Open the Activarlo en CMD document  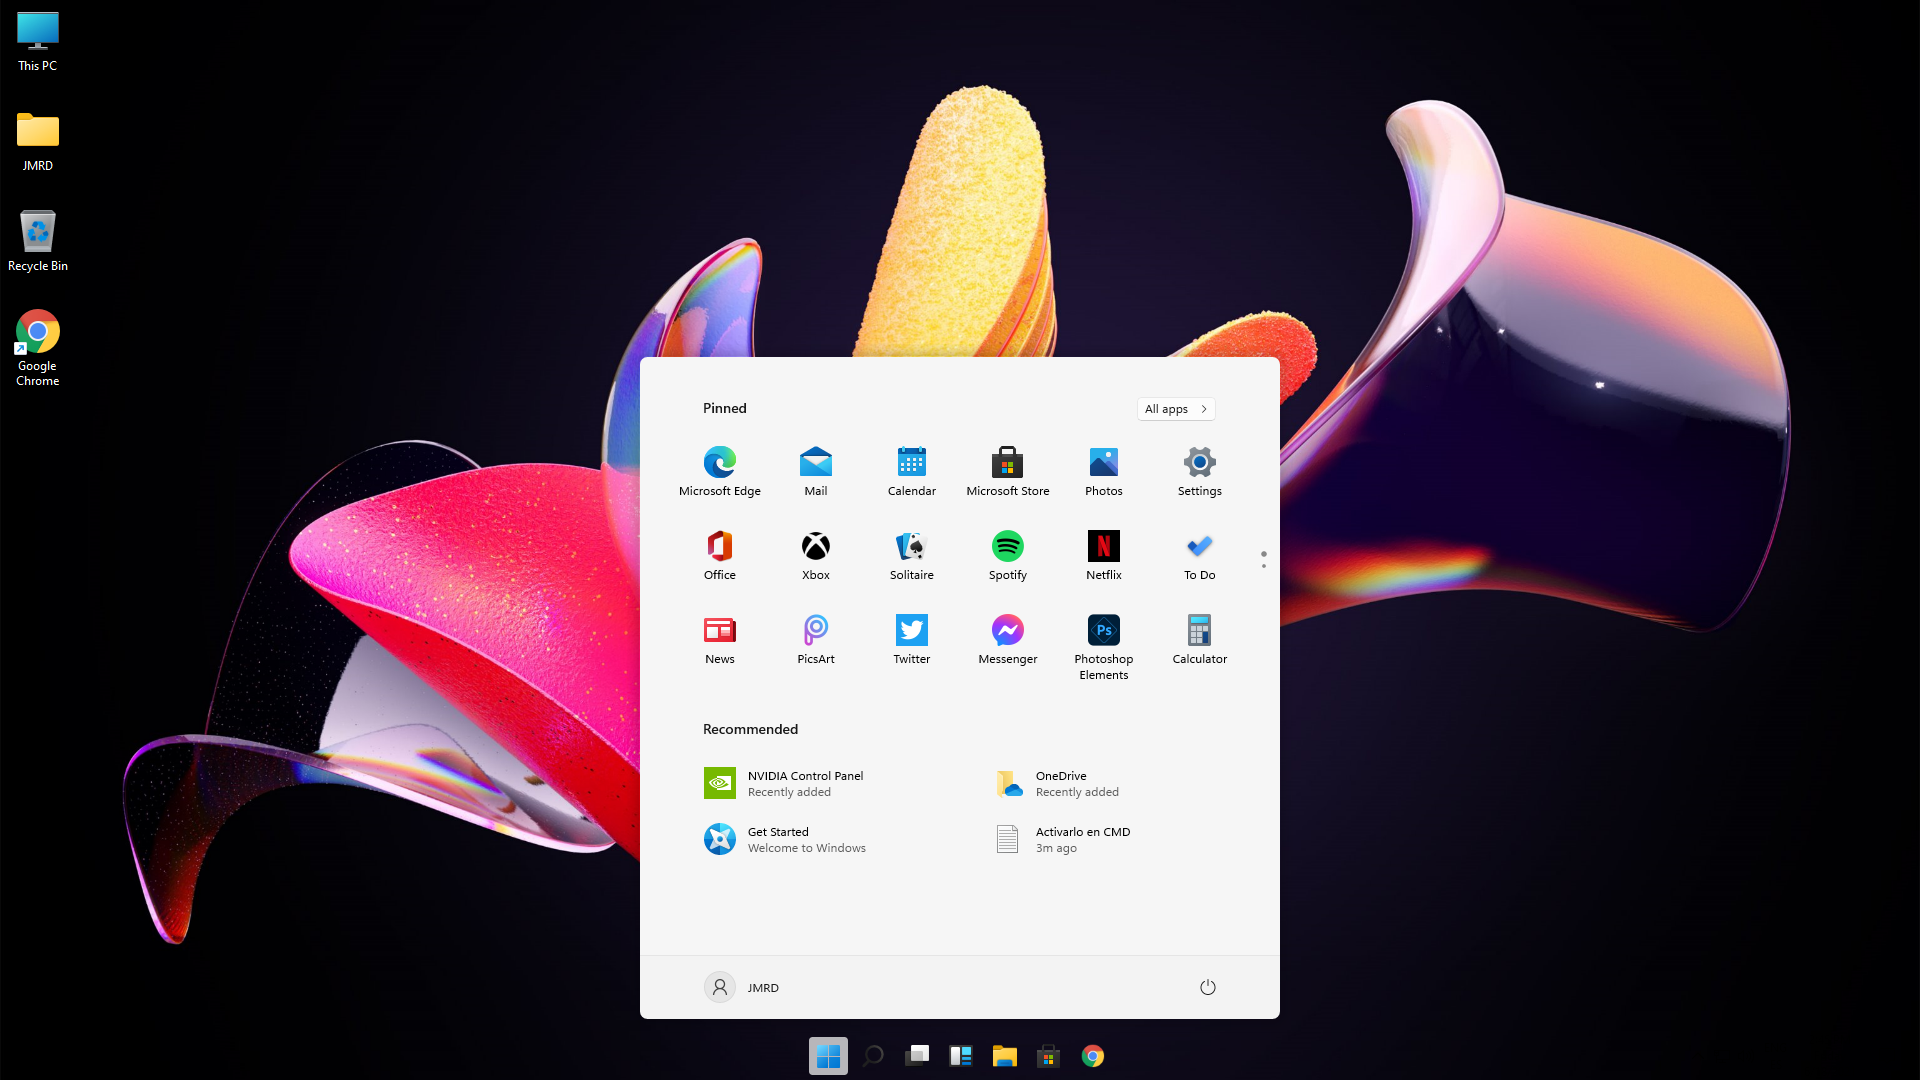click(1063, 839)
